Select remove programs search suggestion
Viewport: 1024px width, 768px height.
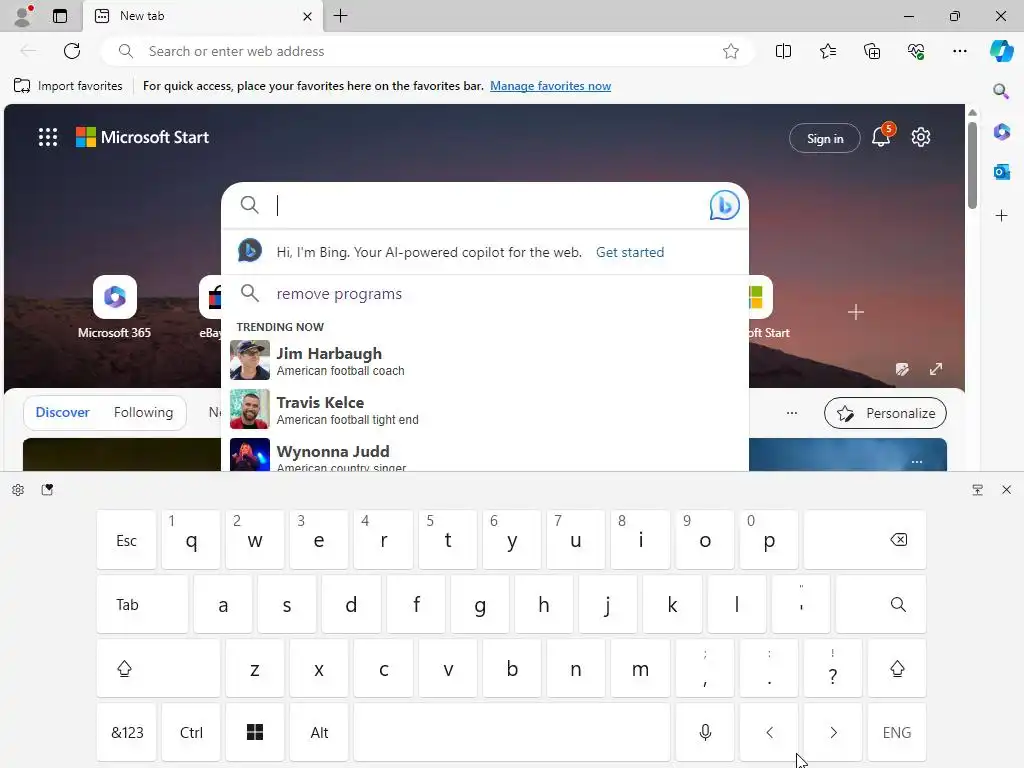(485, 294)
